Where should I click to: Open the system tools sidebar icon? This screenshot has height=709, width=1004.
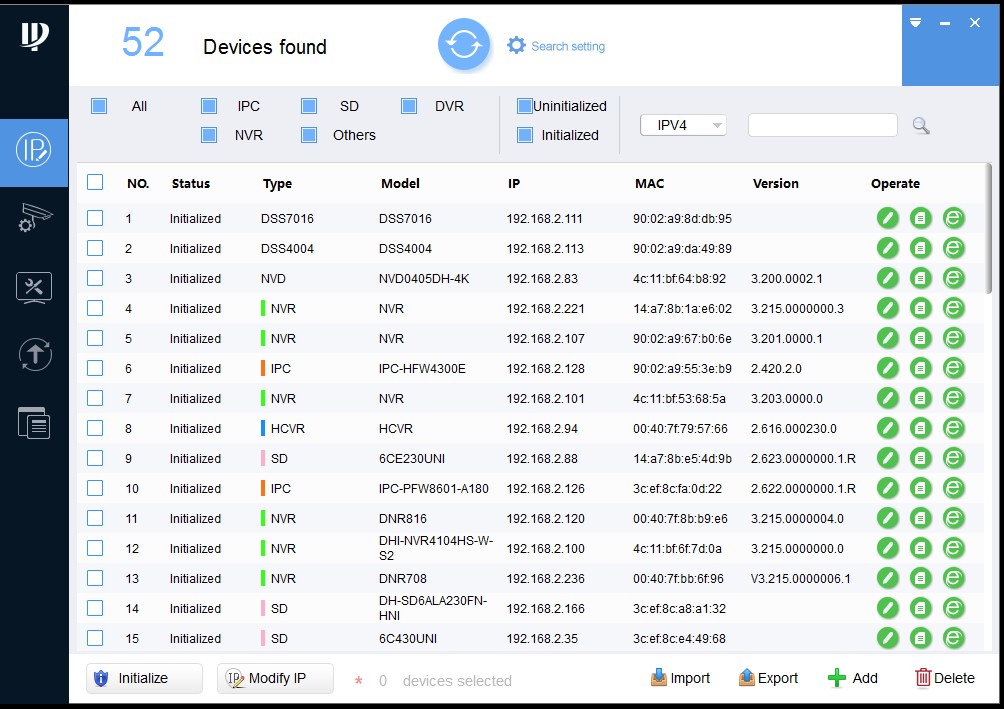coord(34,287)
